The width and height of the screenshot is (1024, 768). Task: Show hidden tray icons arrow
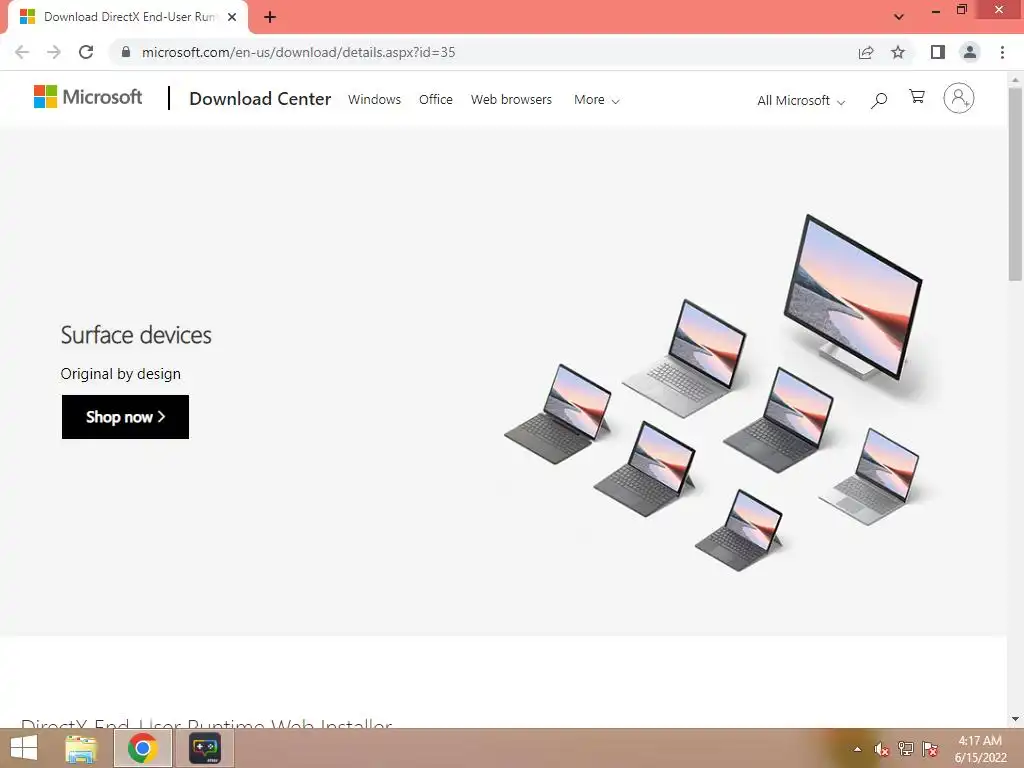click(857, 749)
